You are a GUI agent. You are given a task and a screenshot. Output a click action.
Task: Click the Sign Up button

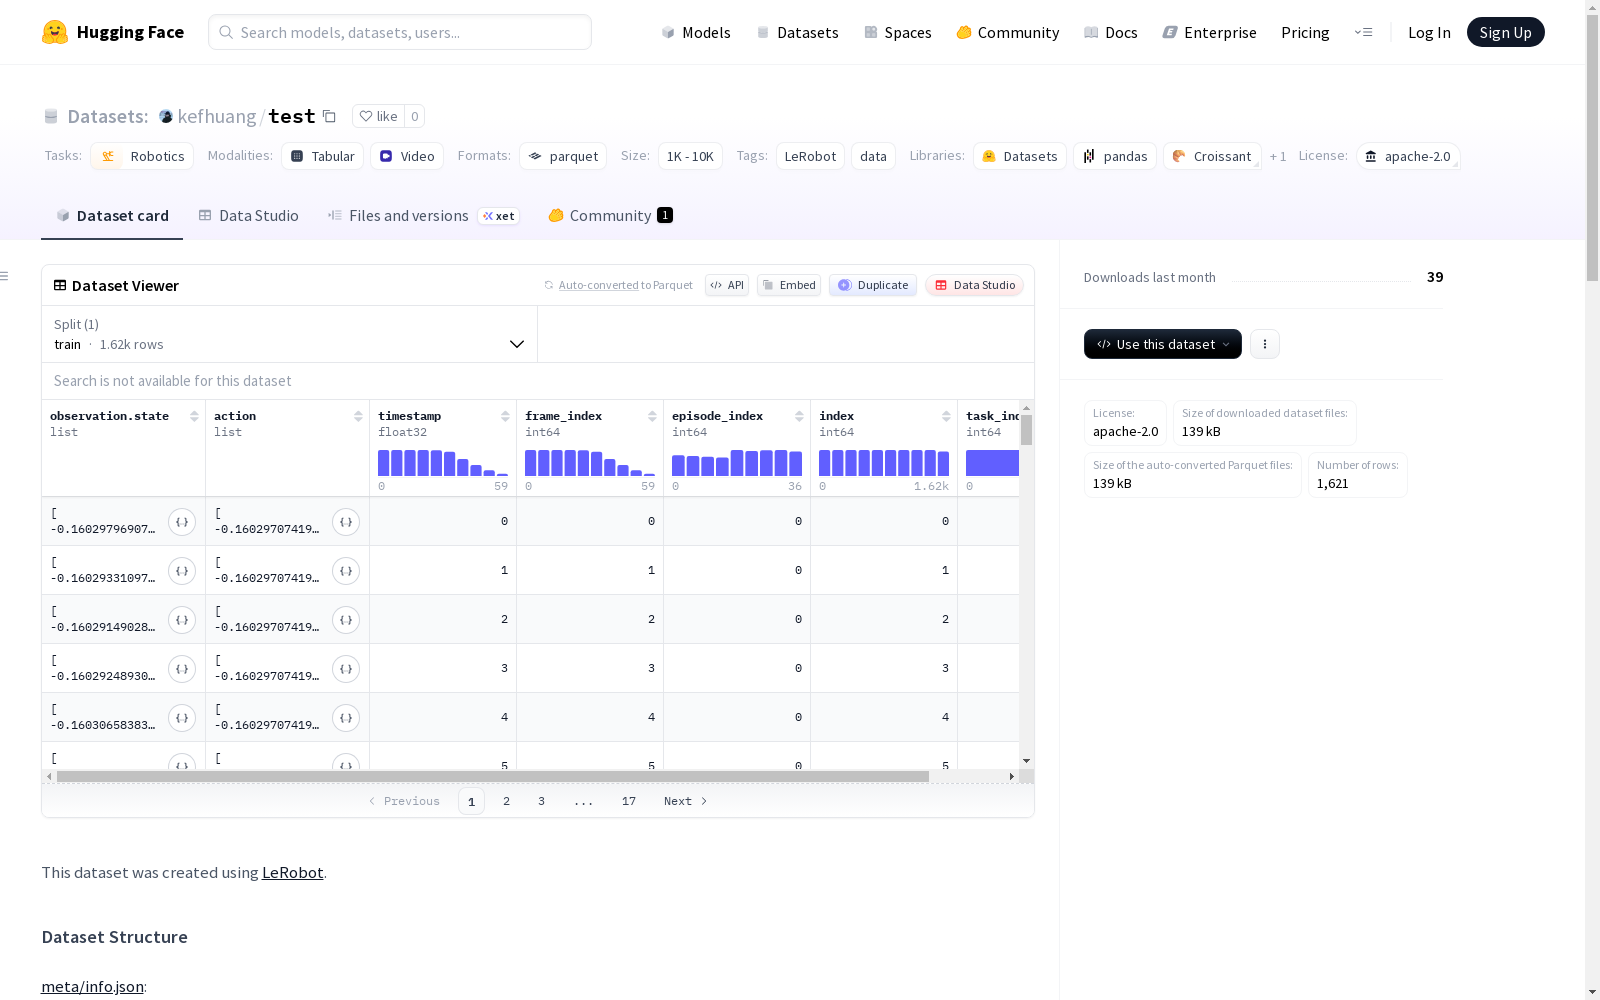click(1505, 32)
